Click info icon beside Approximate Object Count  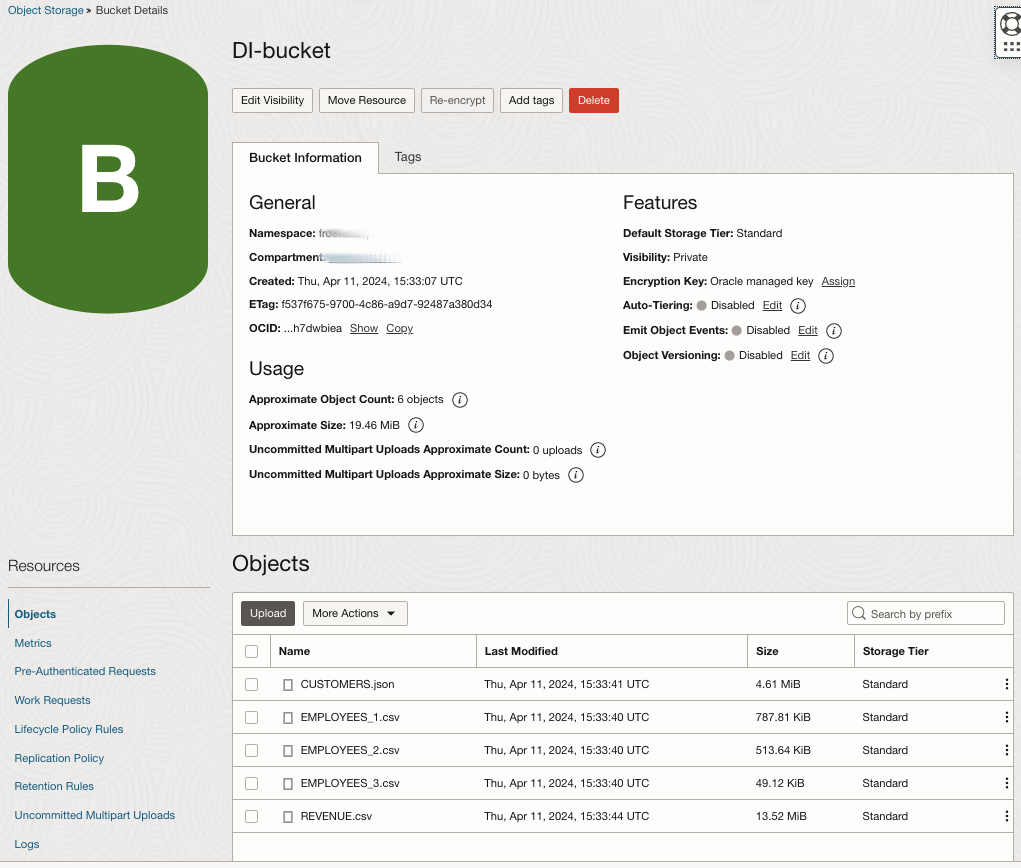460,400
